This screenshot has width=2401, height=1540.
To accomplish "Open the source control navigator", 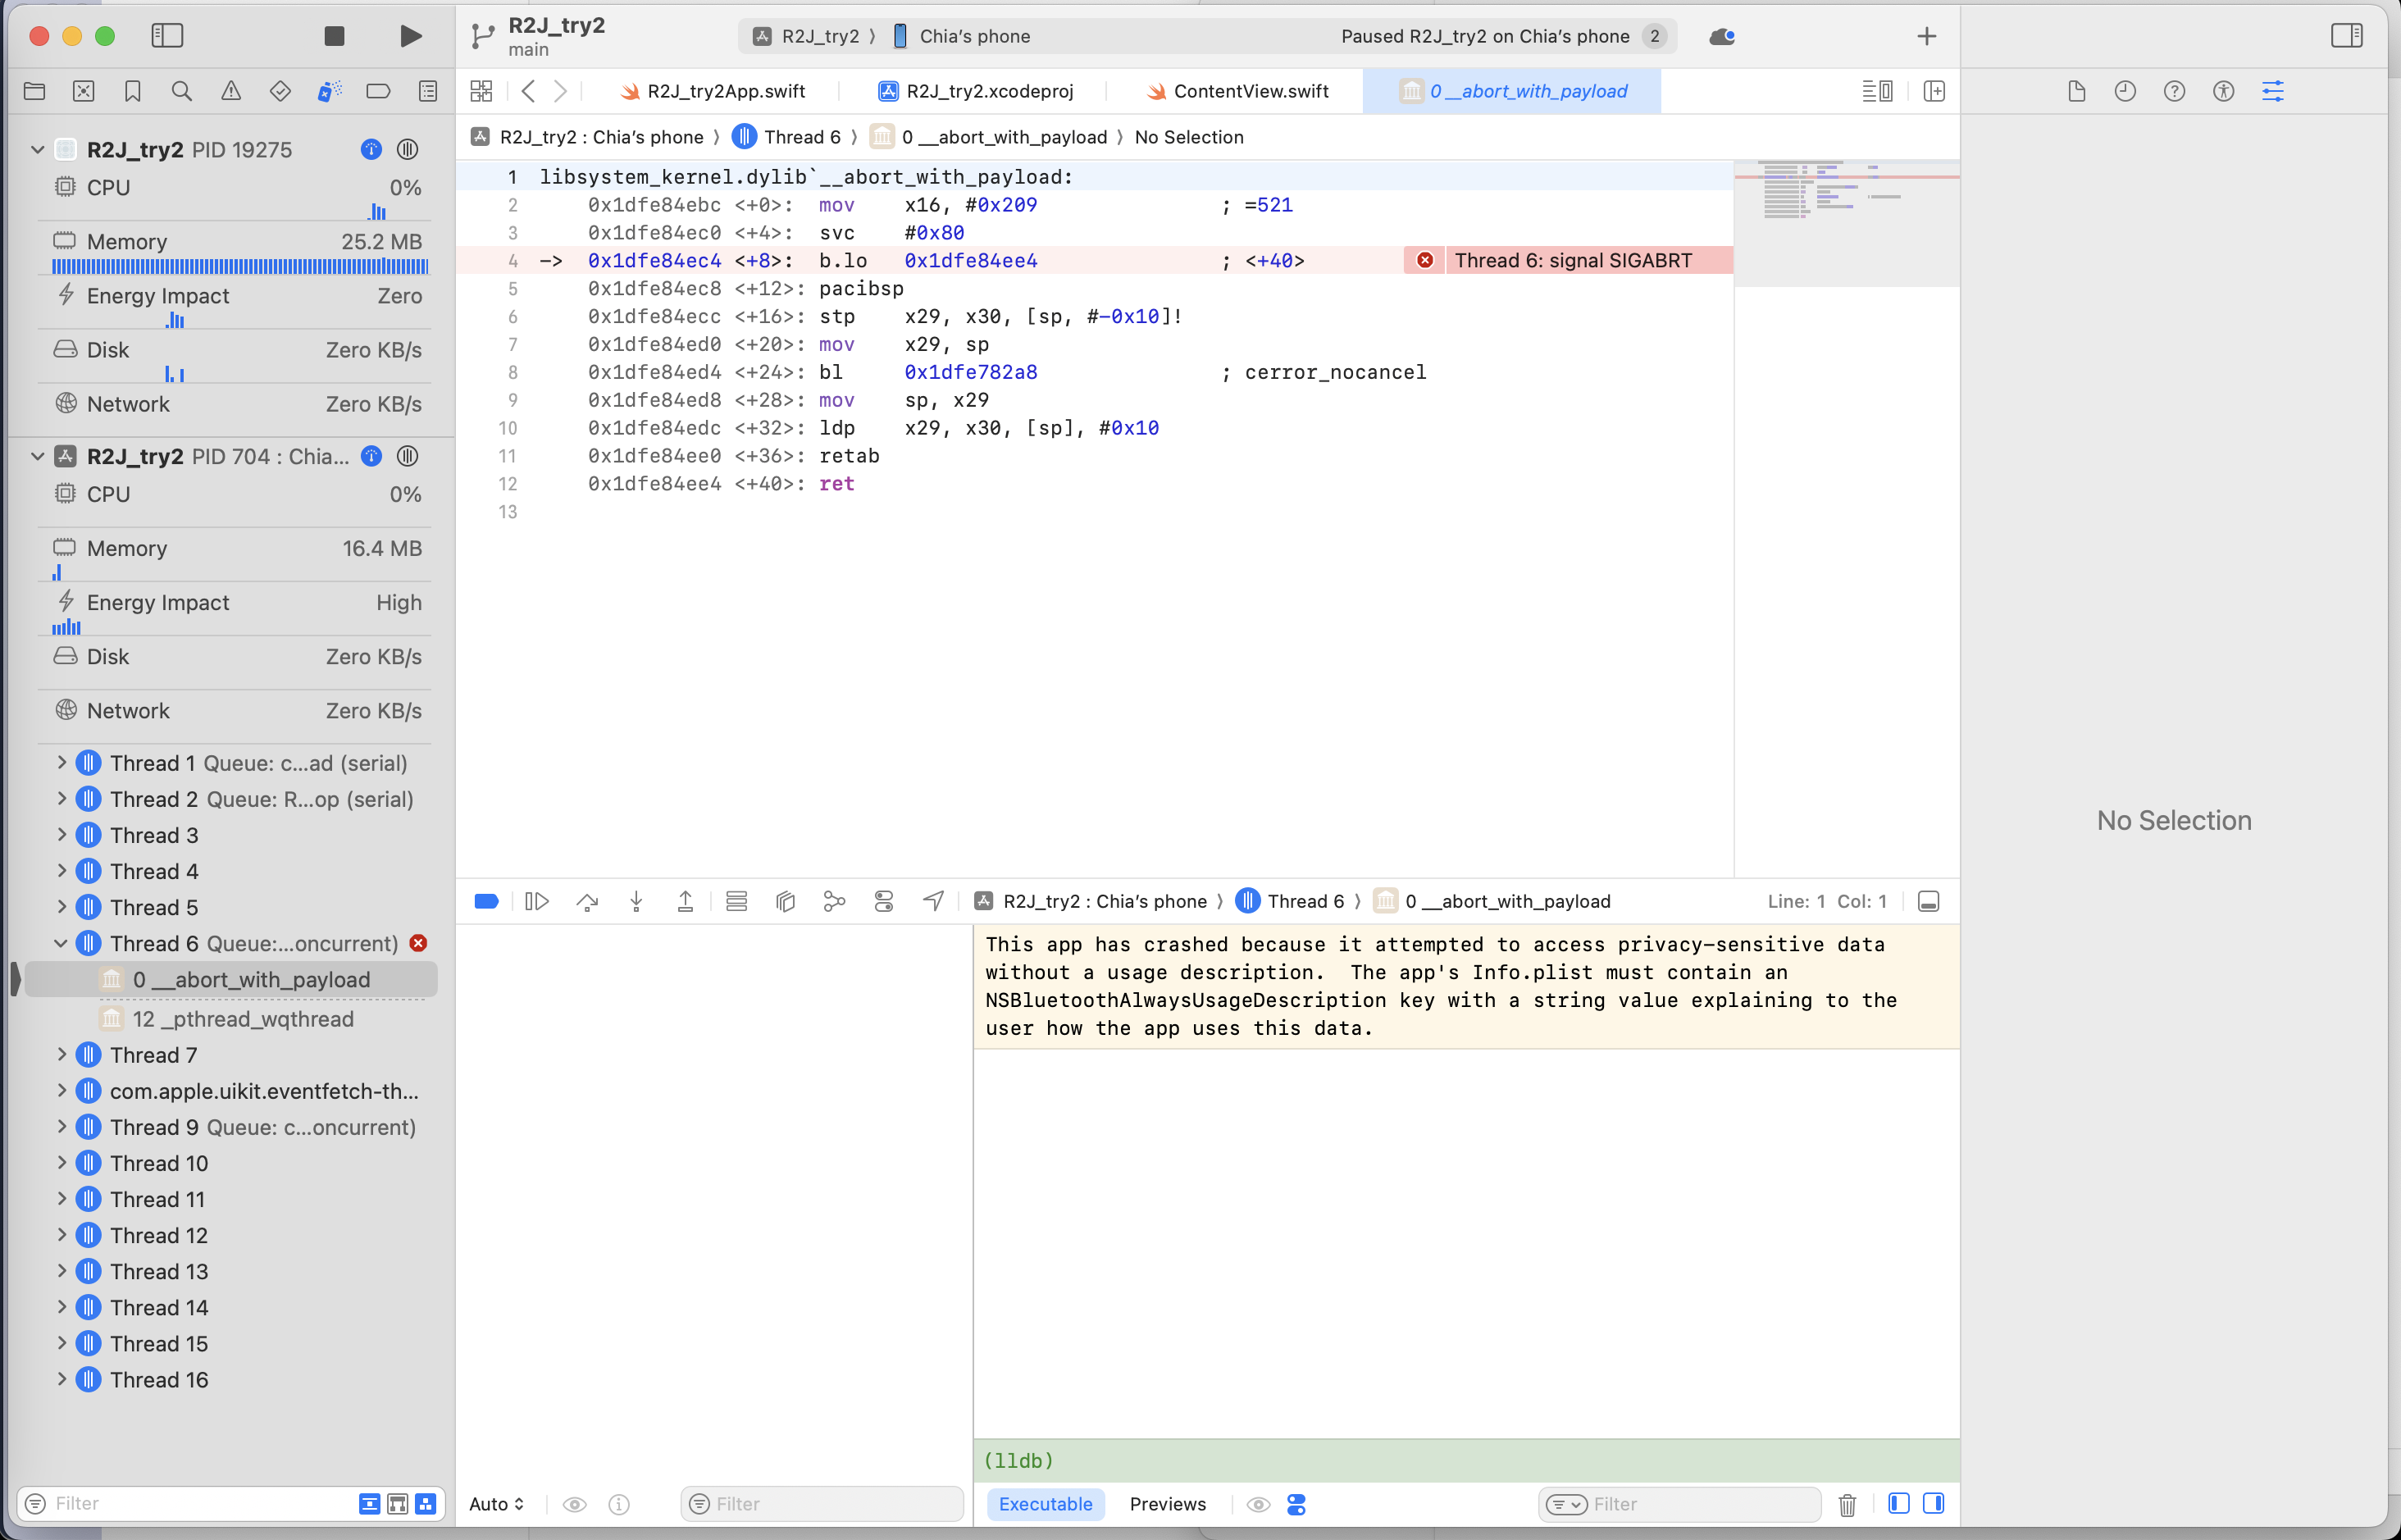I will pos(84,91).
